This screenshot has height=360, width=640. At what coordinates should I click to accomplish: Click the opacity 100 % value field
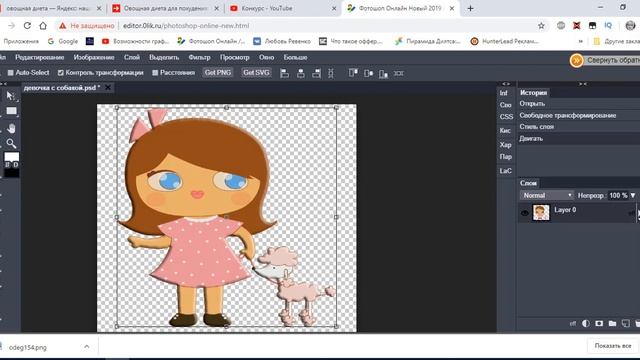coord(618,196)
